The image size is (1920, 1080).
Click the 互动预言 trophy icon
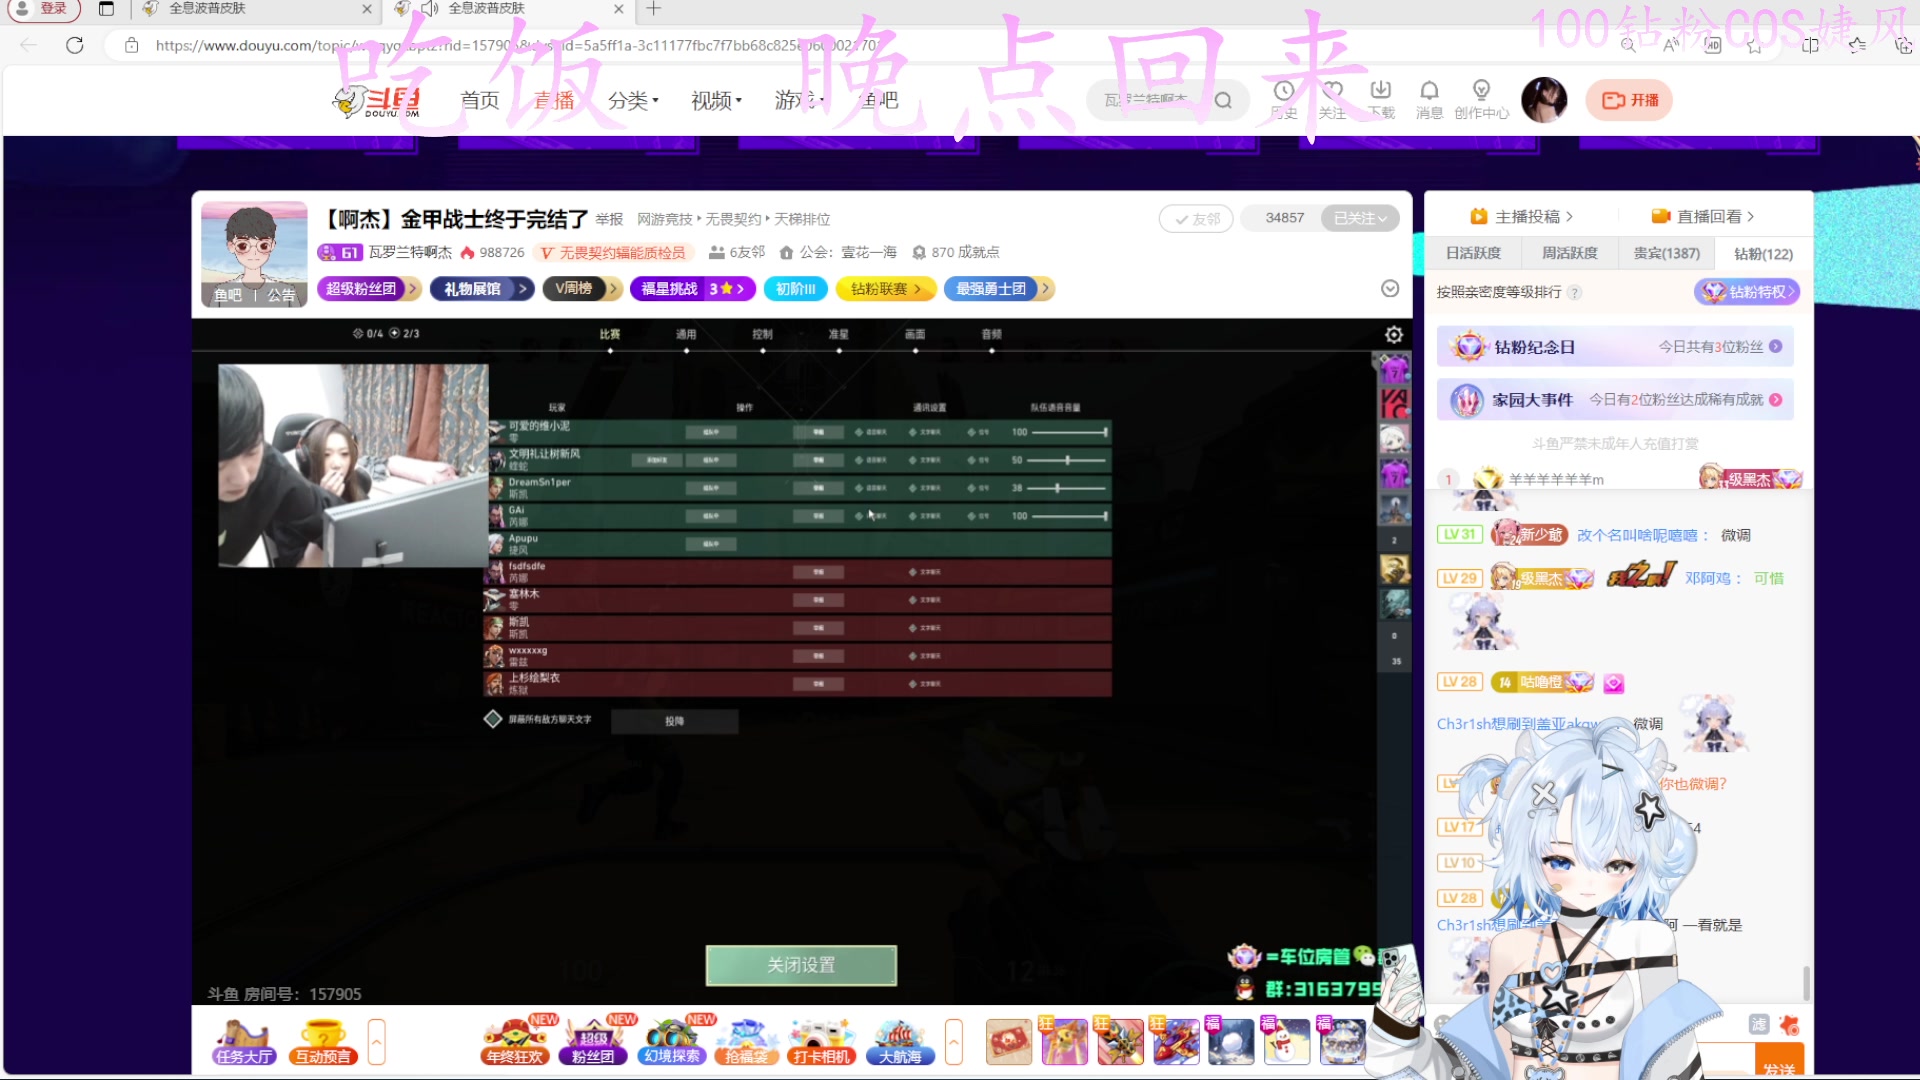(323, 1041)
